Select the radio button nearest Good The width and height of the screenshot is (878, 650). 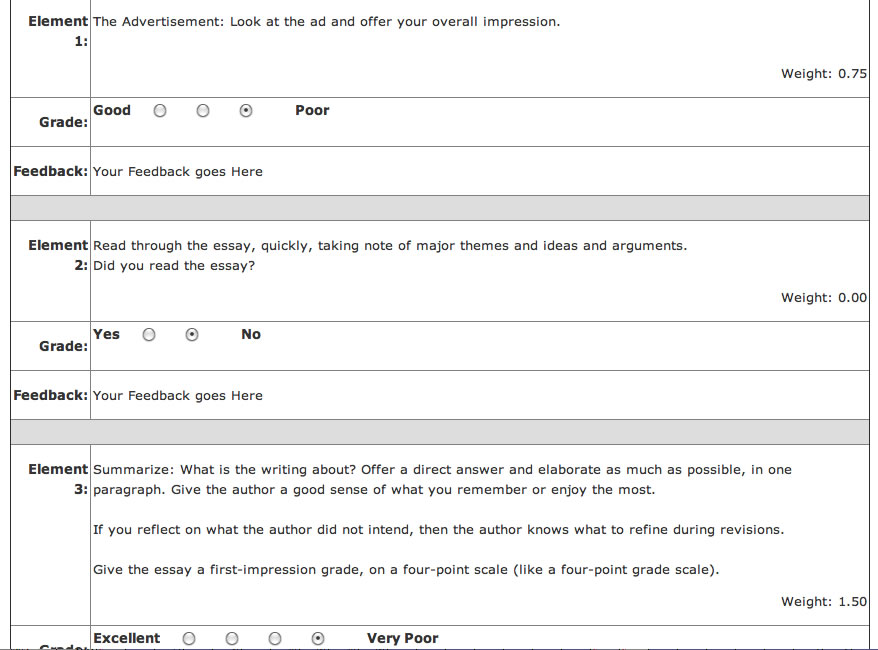pos(160,110)
